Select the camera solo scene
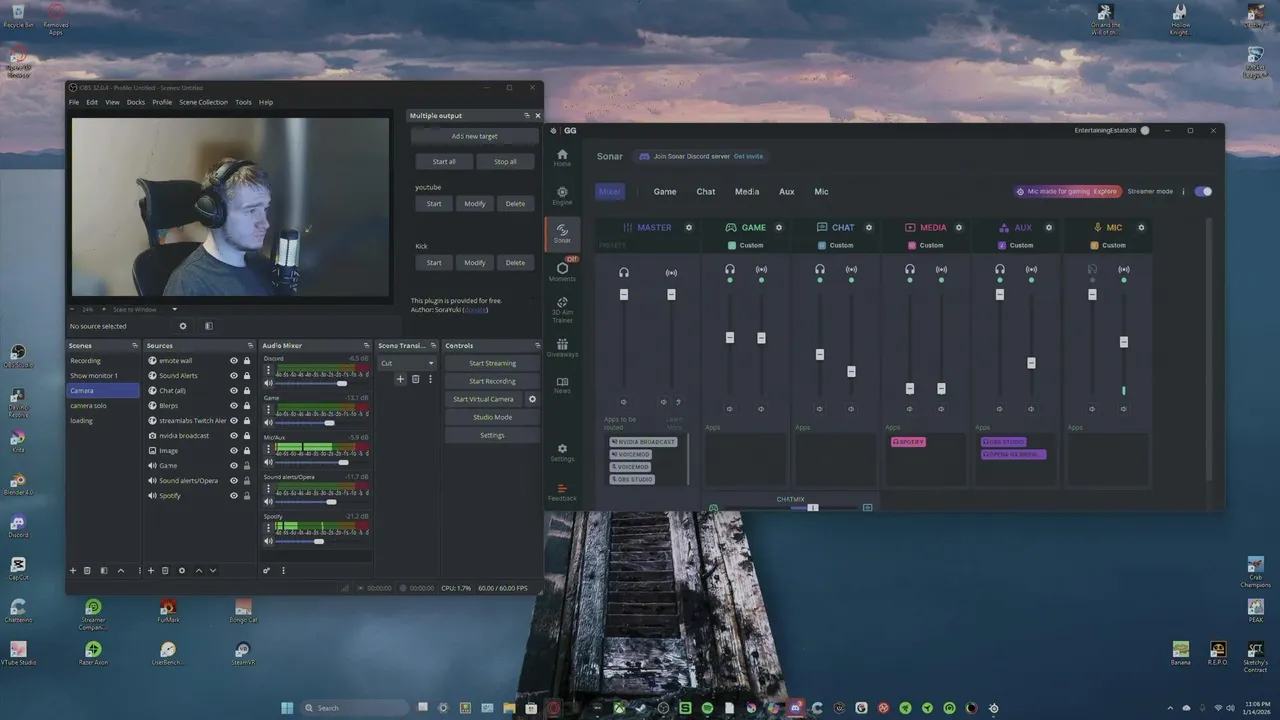The width and height of the screenshot is (1280, 720). point(88,405)
